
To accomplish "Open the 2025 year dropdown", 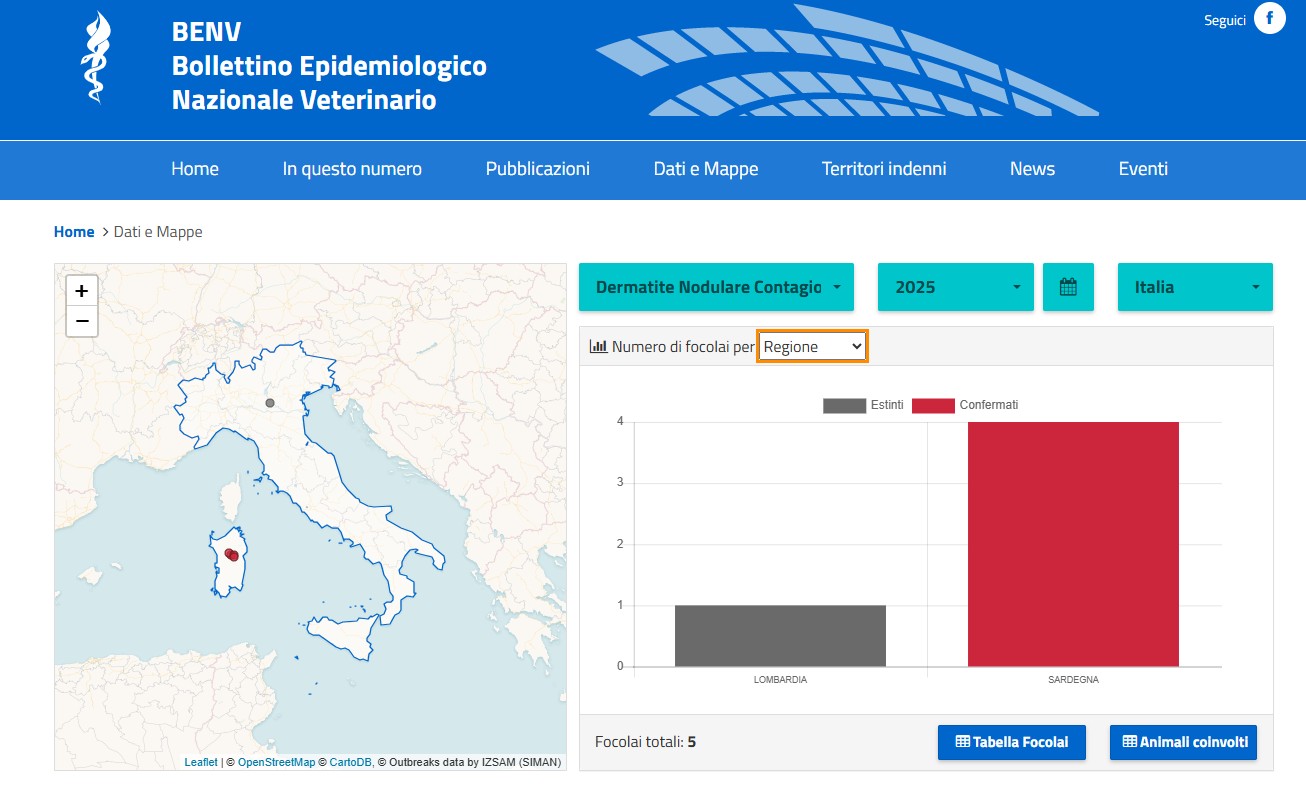I will (x=956, y=287).
